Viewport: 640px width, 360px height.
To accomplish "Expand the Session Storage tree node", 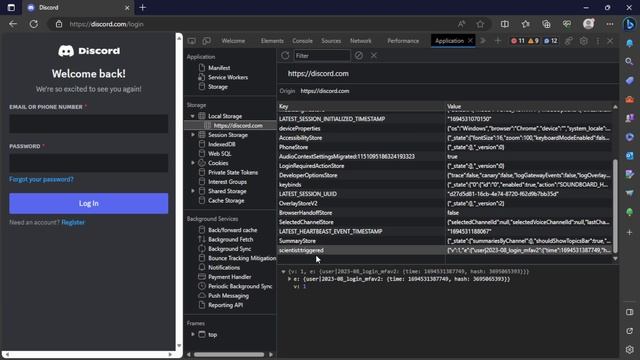I will (x=193, y=135).
